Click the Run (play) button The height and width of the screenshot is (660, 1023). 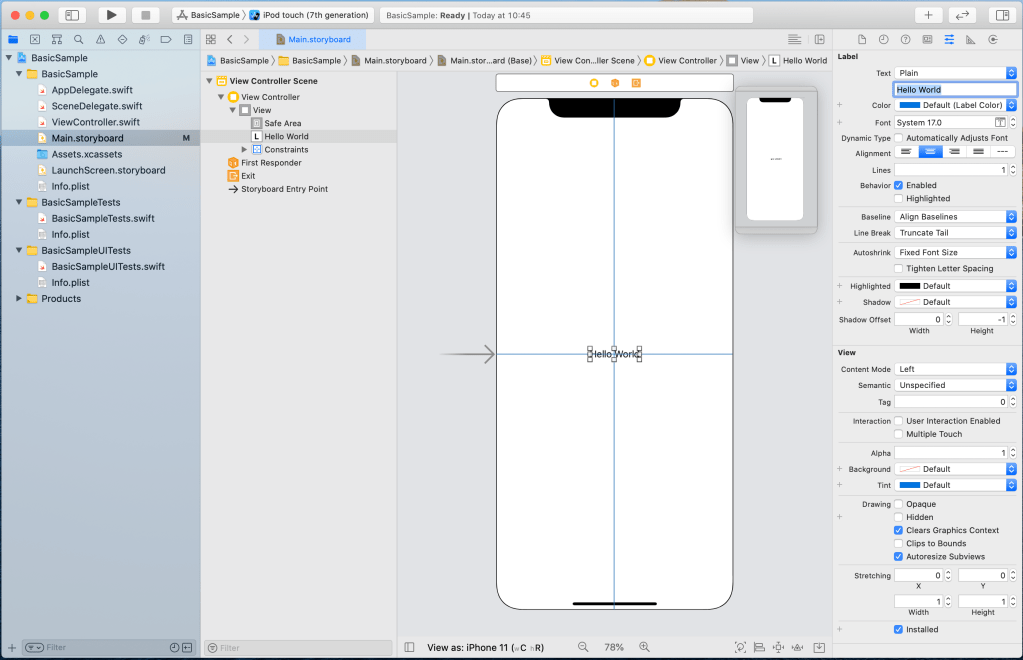click(112, 15)
